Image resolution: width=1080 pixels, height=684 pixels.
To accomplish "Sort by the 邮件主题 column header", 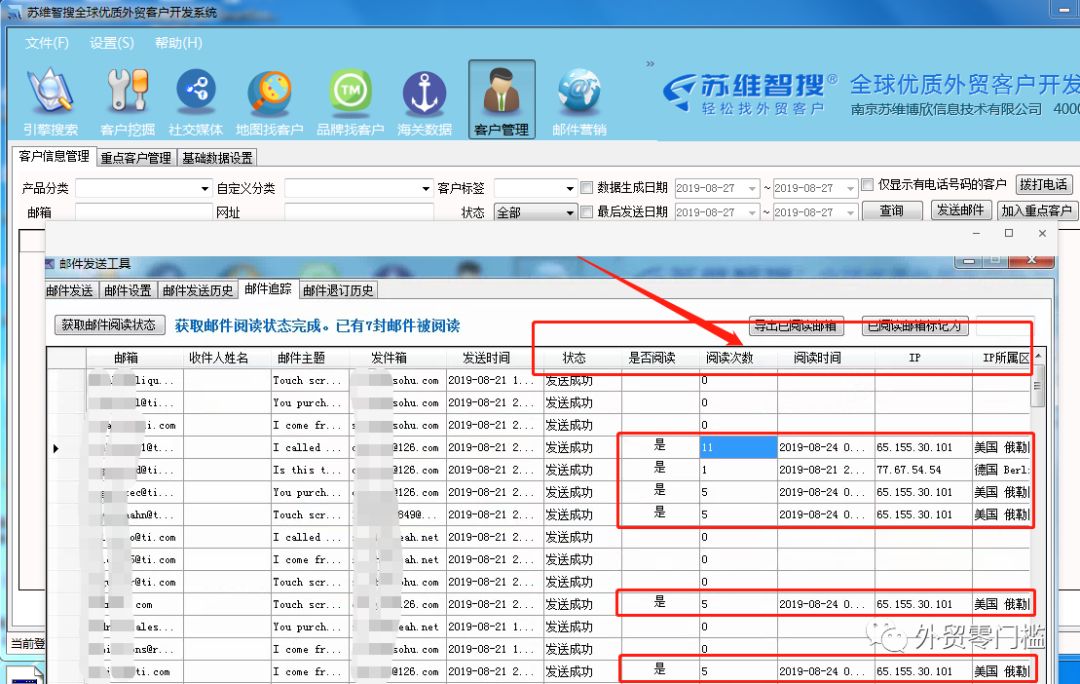I will pos(311,357).
